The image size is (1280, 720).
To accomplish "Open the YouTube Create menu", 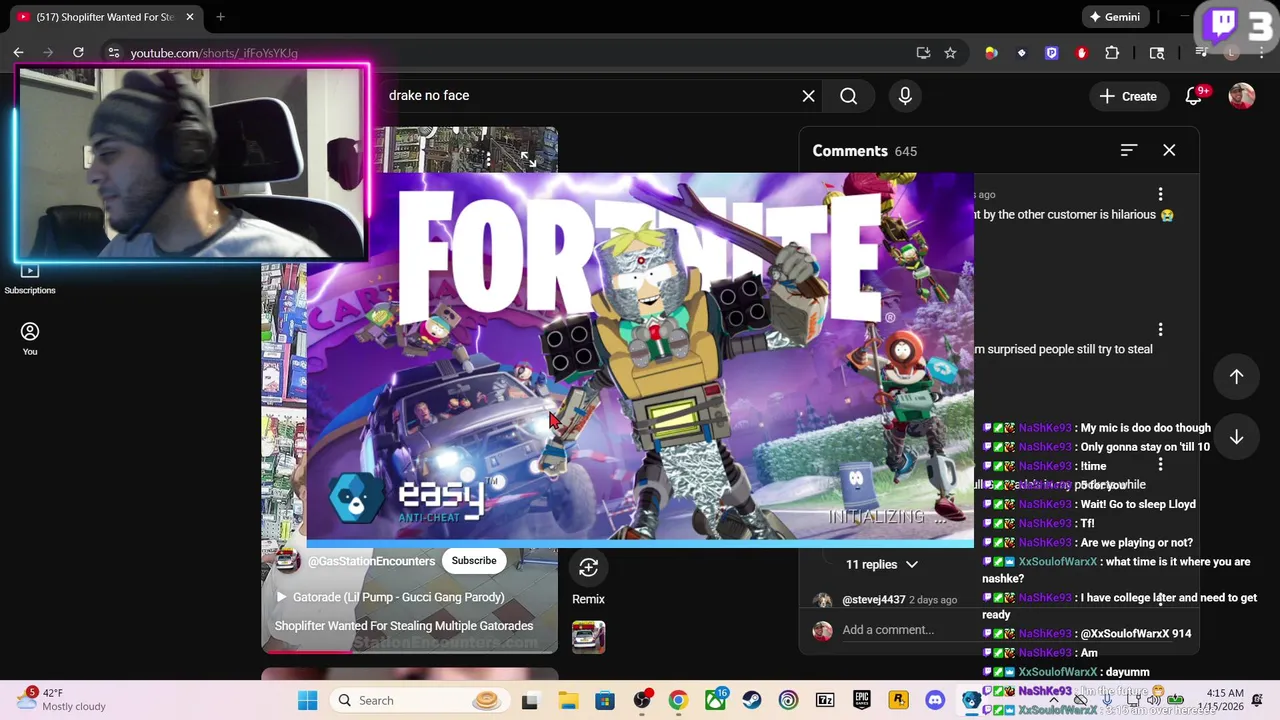I will [1128, 96].
